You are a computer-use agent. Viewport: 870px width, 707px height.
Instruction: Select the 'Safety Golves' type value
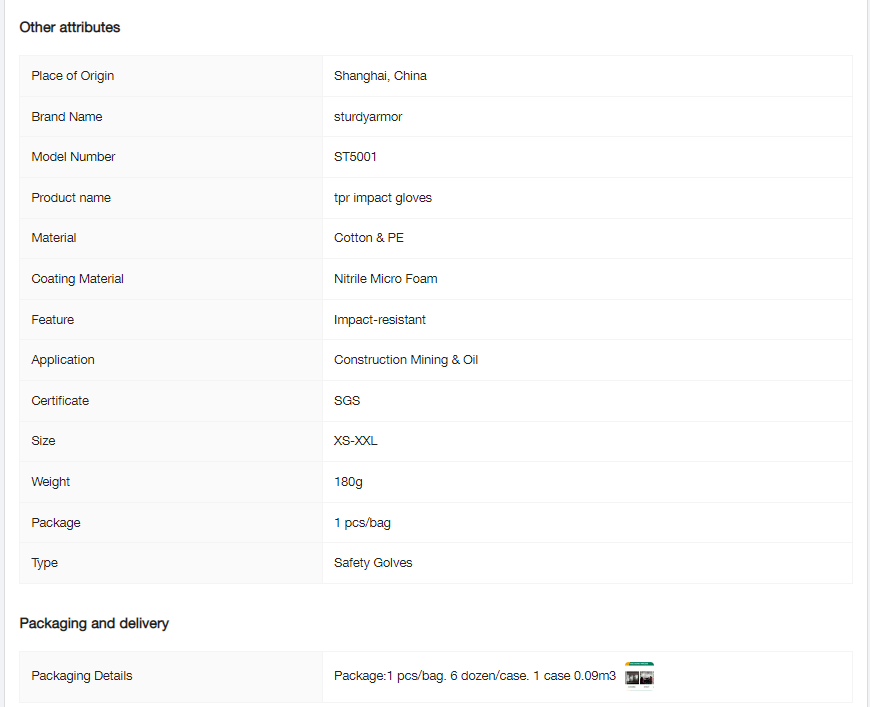point(373,563)
